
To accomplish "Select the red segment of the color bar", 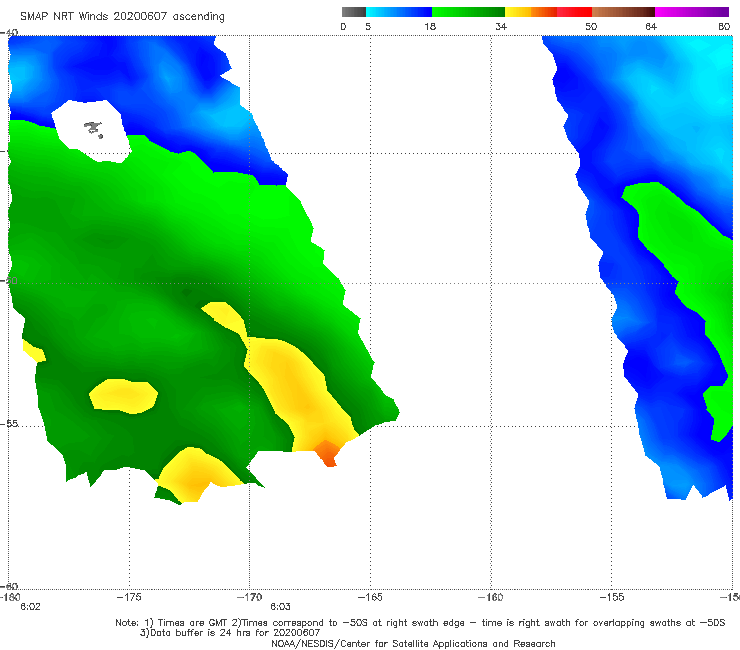I will pyautogui.click(x=574, y=12).
